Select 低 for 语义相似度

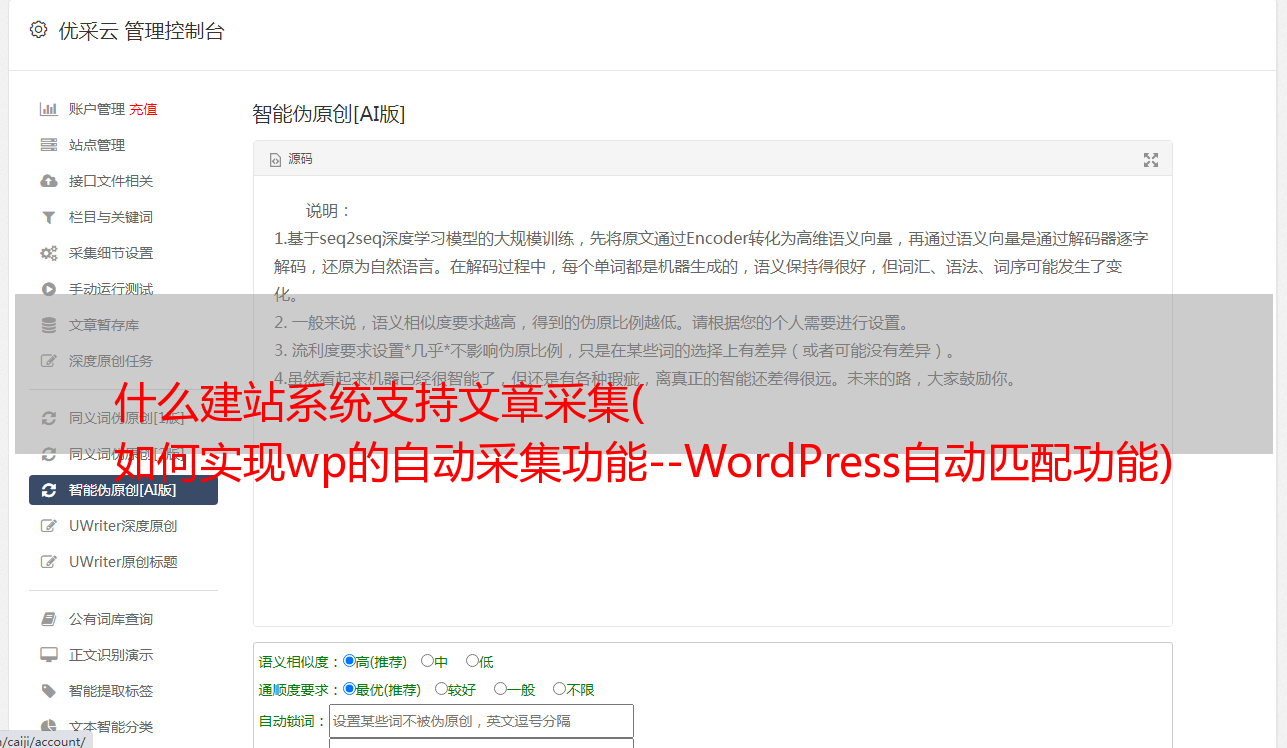[472, 661]
